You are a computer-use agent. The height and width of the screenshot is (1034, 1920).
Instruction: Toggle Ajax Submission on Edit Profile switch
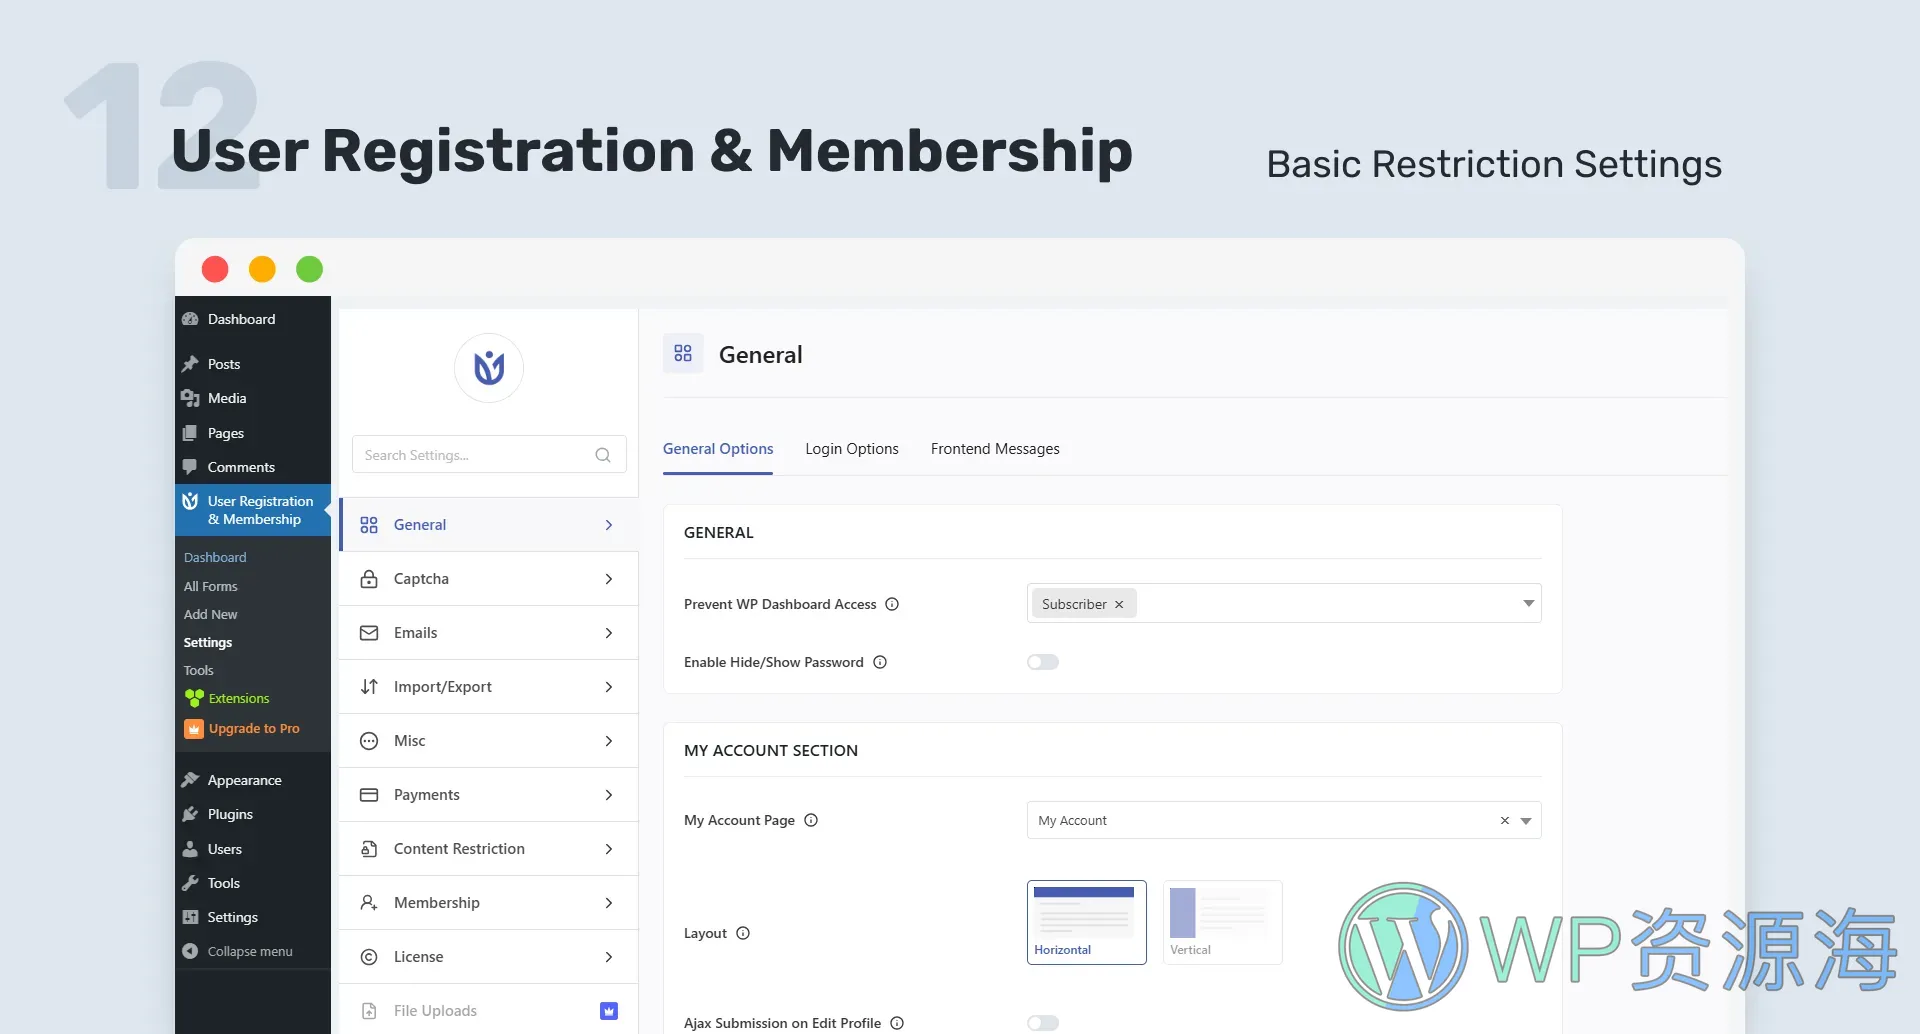(x=1043, y=1023)
